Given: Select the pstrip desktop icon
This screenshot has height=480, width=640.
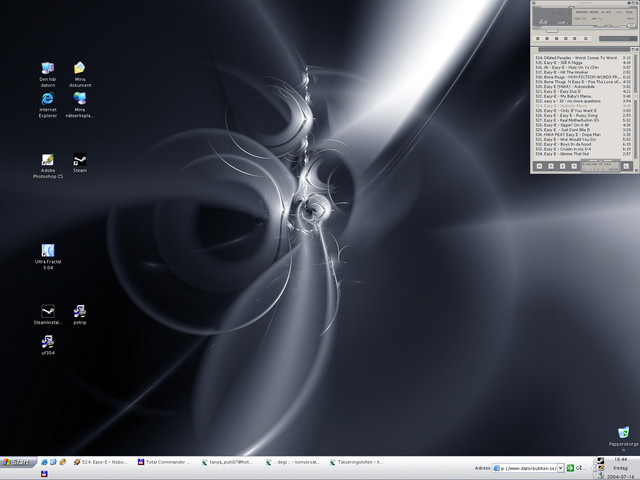Looking at the screenshot, I should (x=80, y=311).
